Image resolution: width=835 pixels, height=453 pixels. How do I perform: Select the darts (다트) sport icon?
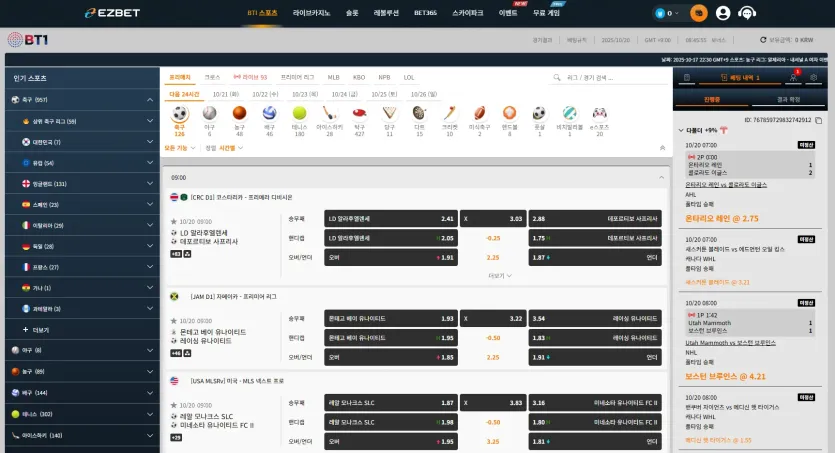pos(420,113)
